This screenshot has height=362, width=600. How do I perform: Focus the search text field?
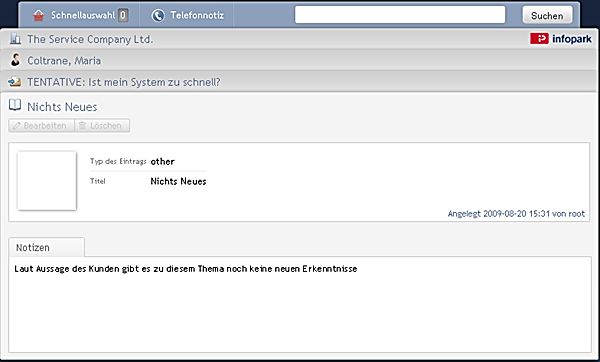pos(400,15)
